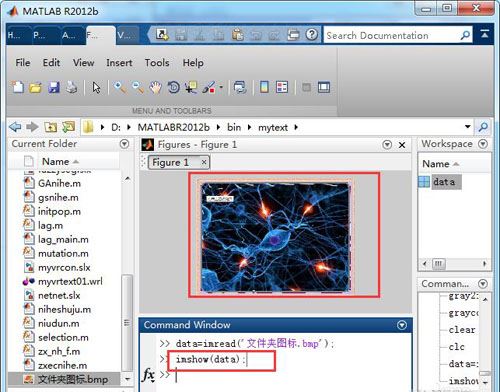The image size is (500, 392).
Task: Click the Paste icon in quick access bar
Action: tap(237, 34)
